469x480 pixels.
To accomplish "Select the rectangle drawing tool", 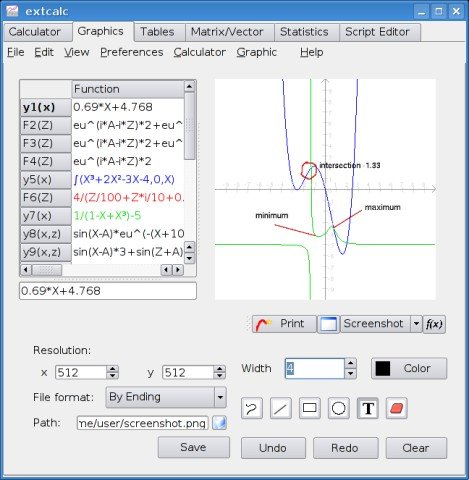I will (x=310, y=408).
